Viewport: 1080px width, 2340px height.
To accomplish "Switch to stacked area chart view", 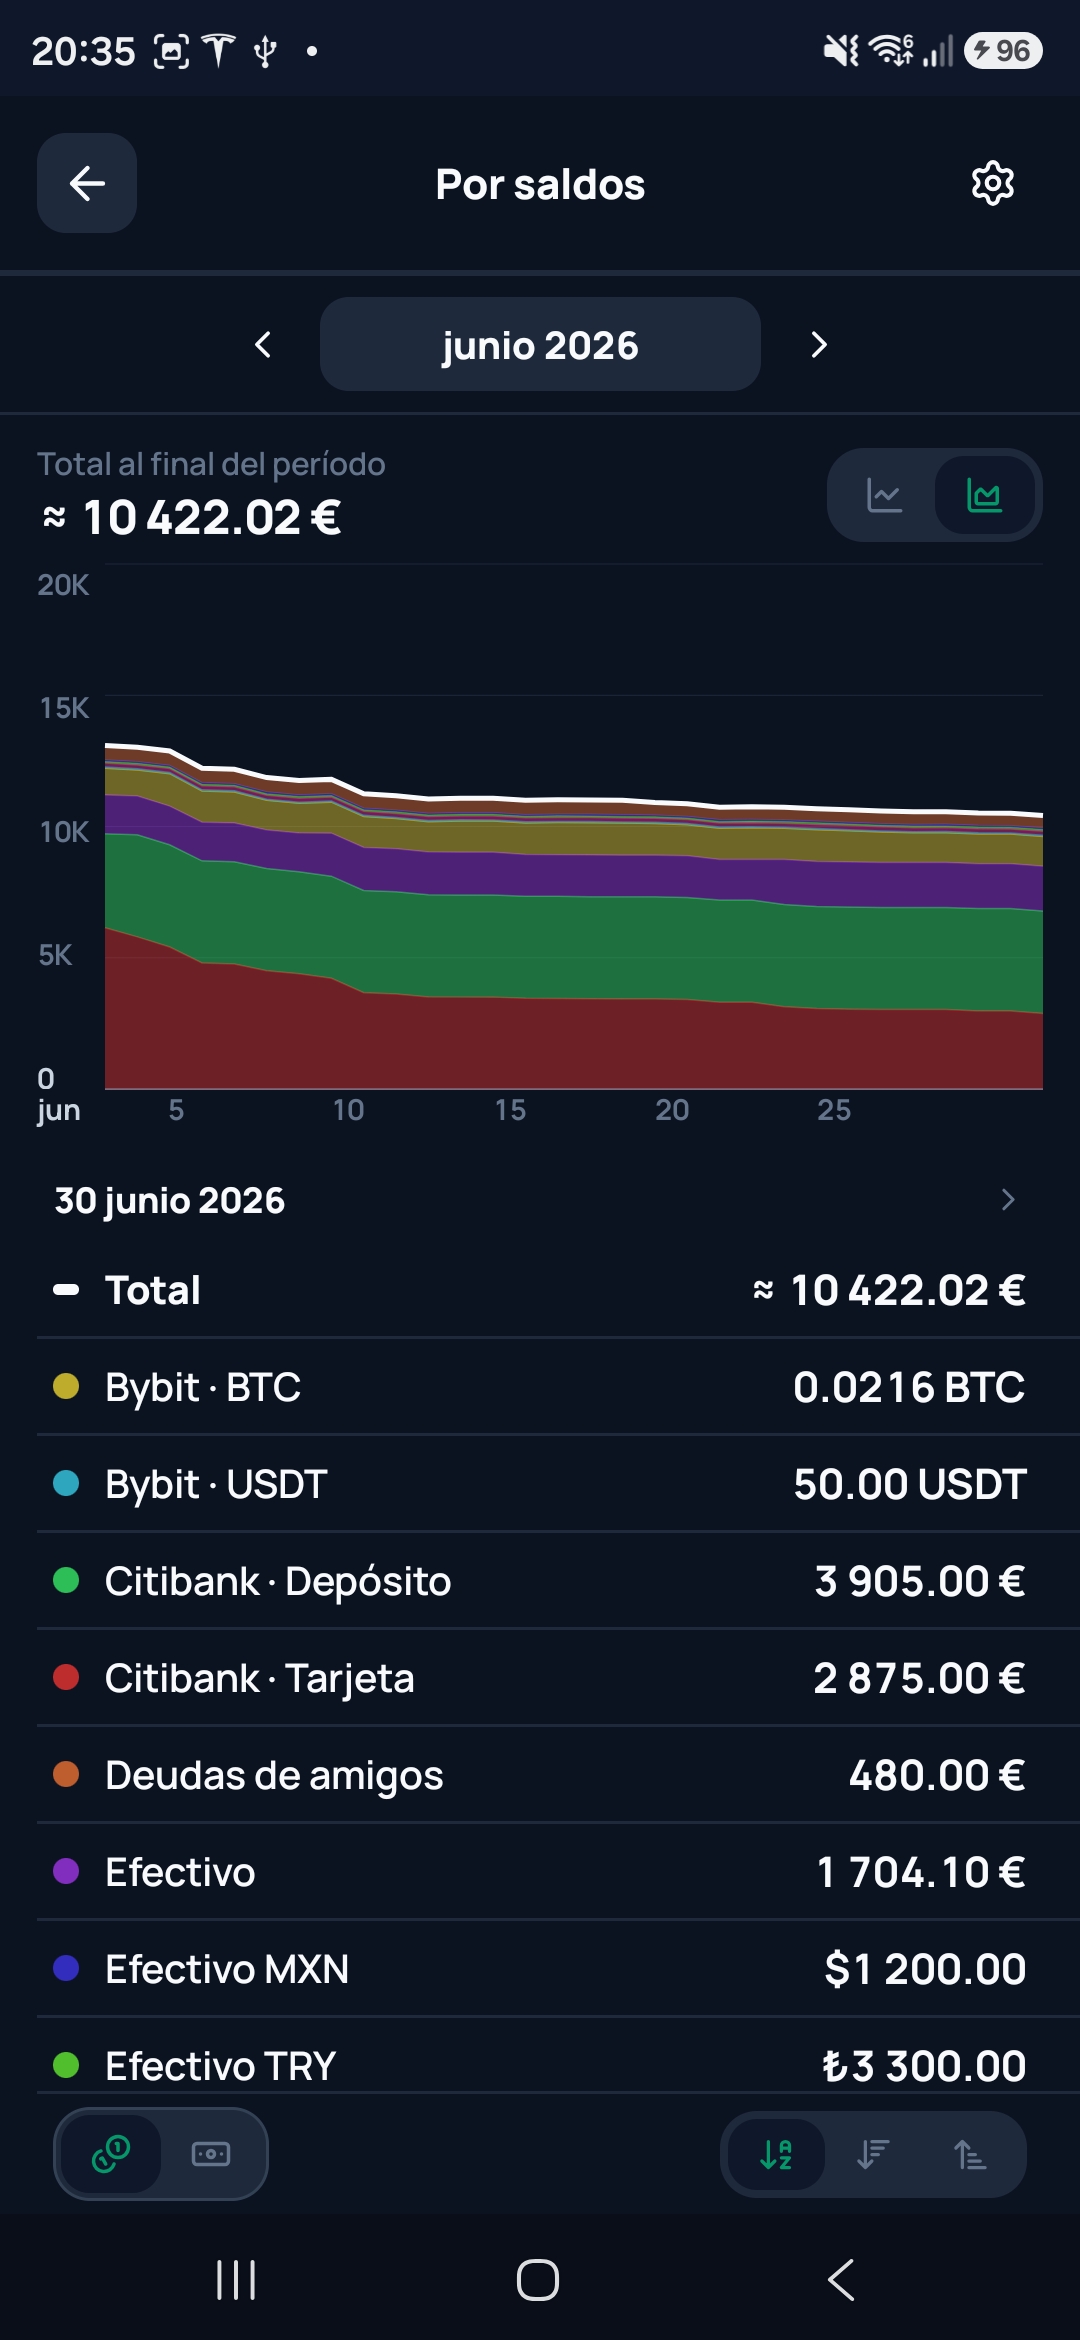I will coord(985,495).
